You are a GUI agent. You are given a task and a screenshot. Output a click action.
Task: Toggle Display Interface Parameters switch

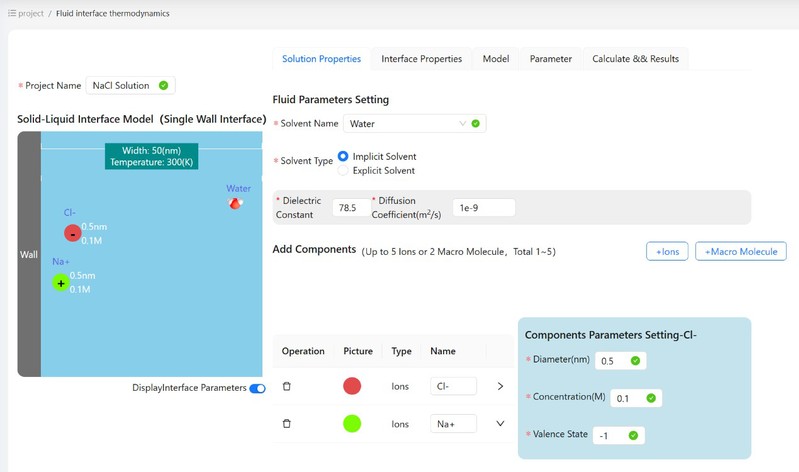pos(257,388)
